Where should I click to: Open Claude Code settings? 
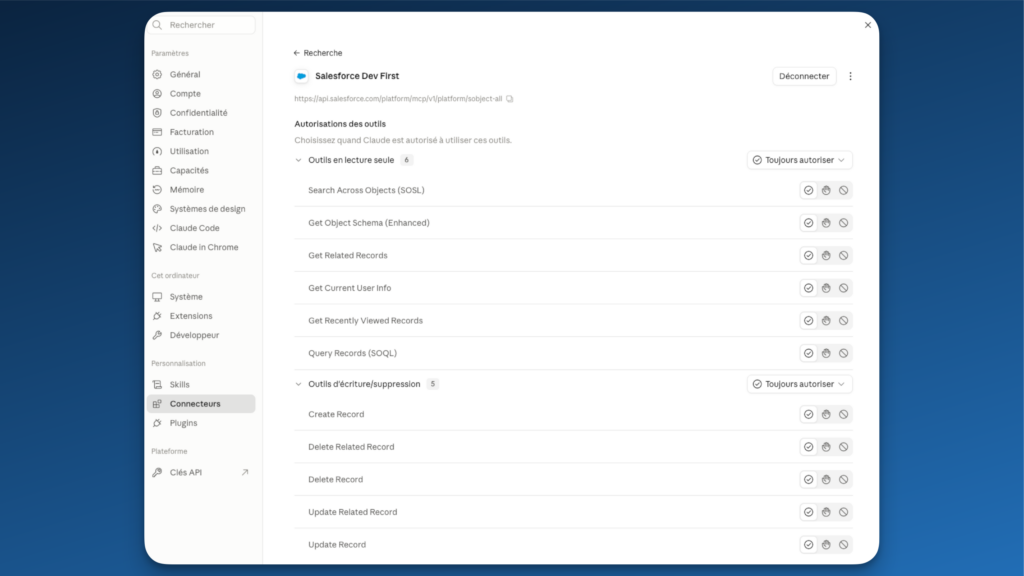tap(201, 228)
